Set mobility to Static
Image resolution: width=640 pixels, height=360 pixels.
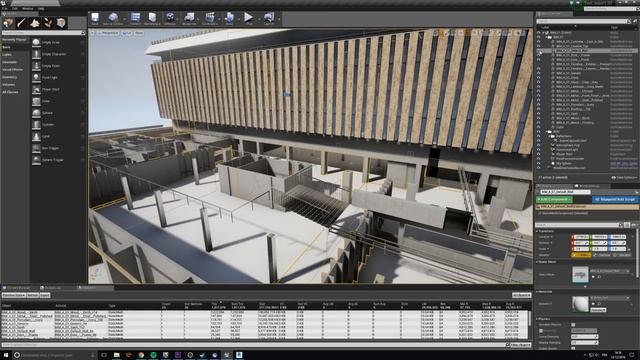pyautogui.click(x=581, y=255)
